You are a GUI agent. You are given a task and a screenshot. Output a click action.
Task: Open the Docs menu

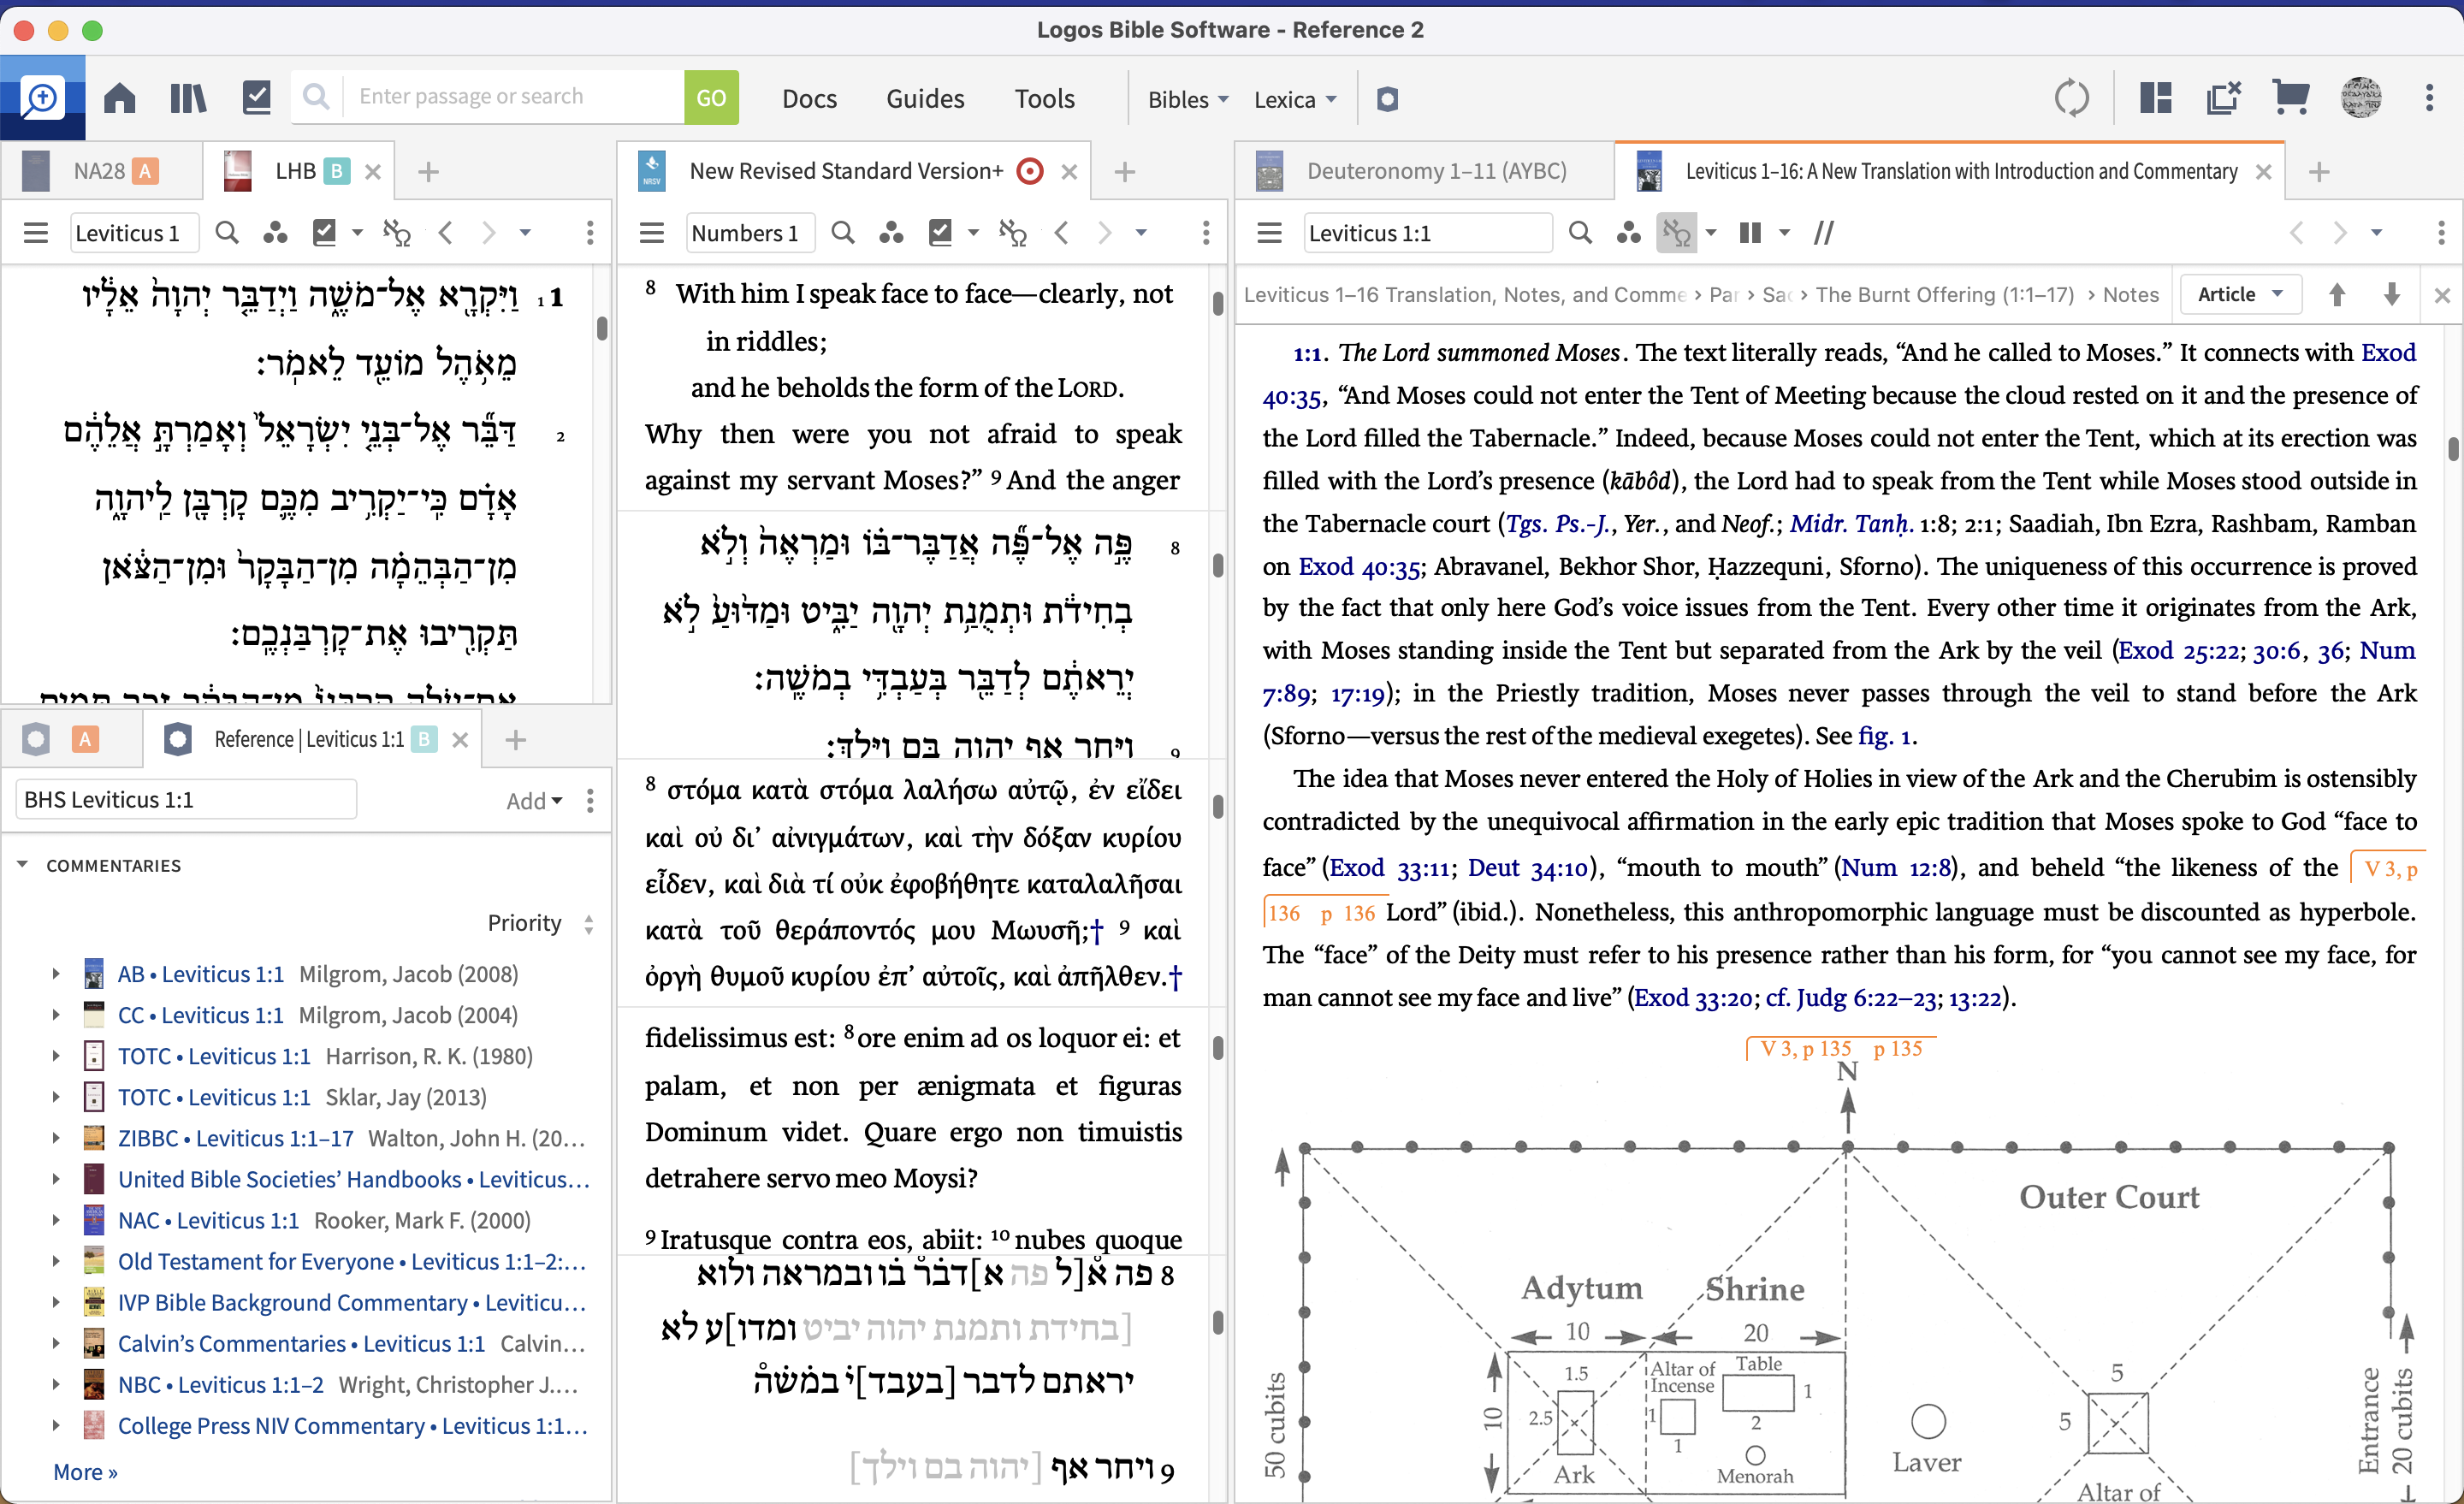(x=809, y=99)
